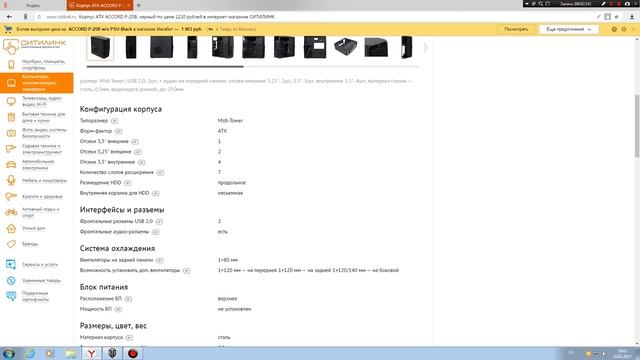Image resolution: width=640 pixels, height=360 pixels.
Task: Open photo, video, security systems category icon
Action: [11, 133]
